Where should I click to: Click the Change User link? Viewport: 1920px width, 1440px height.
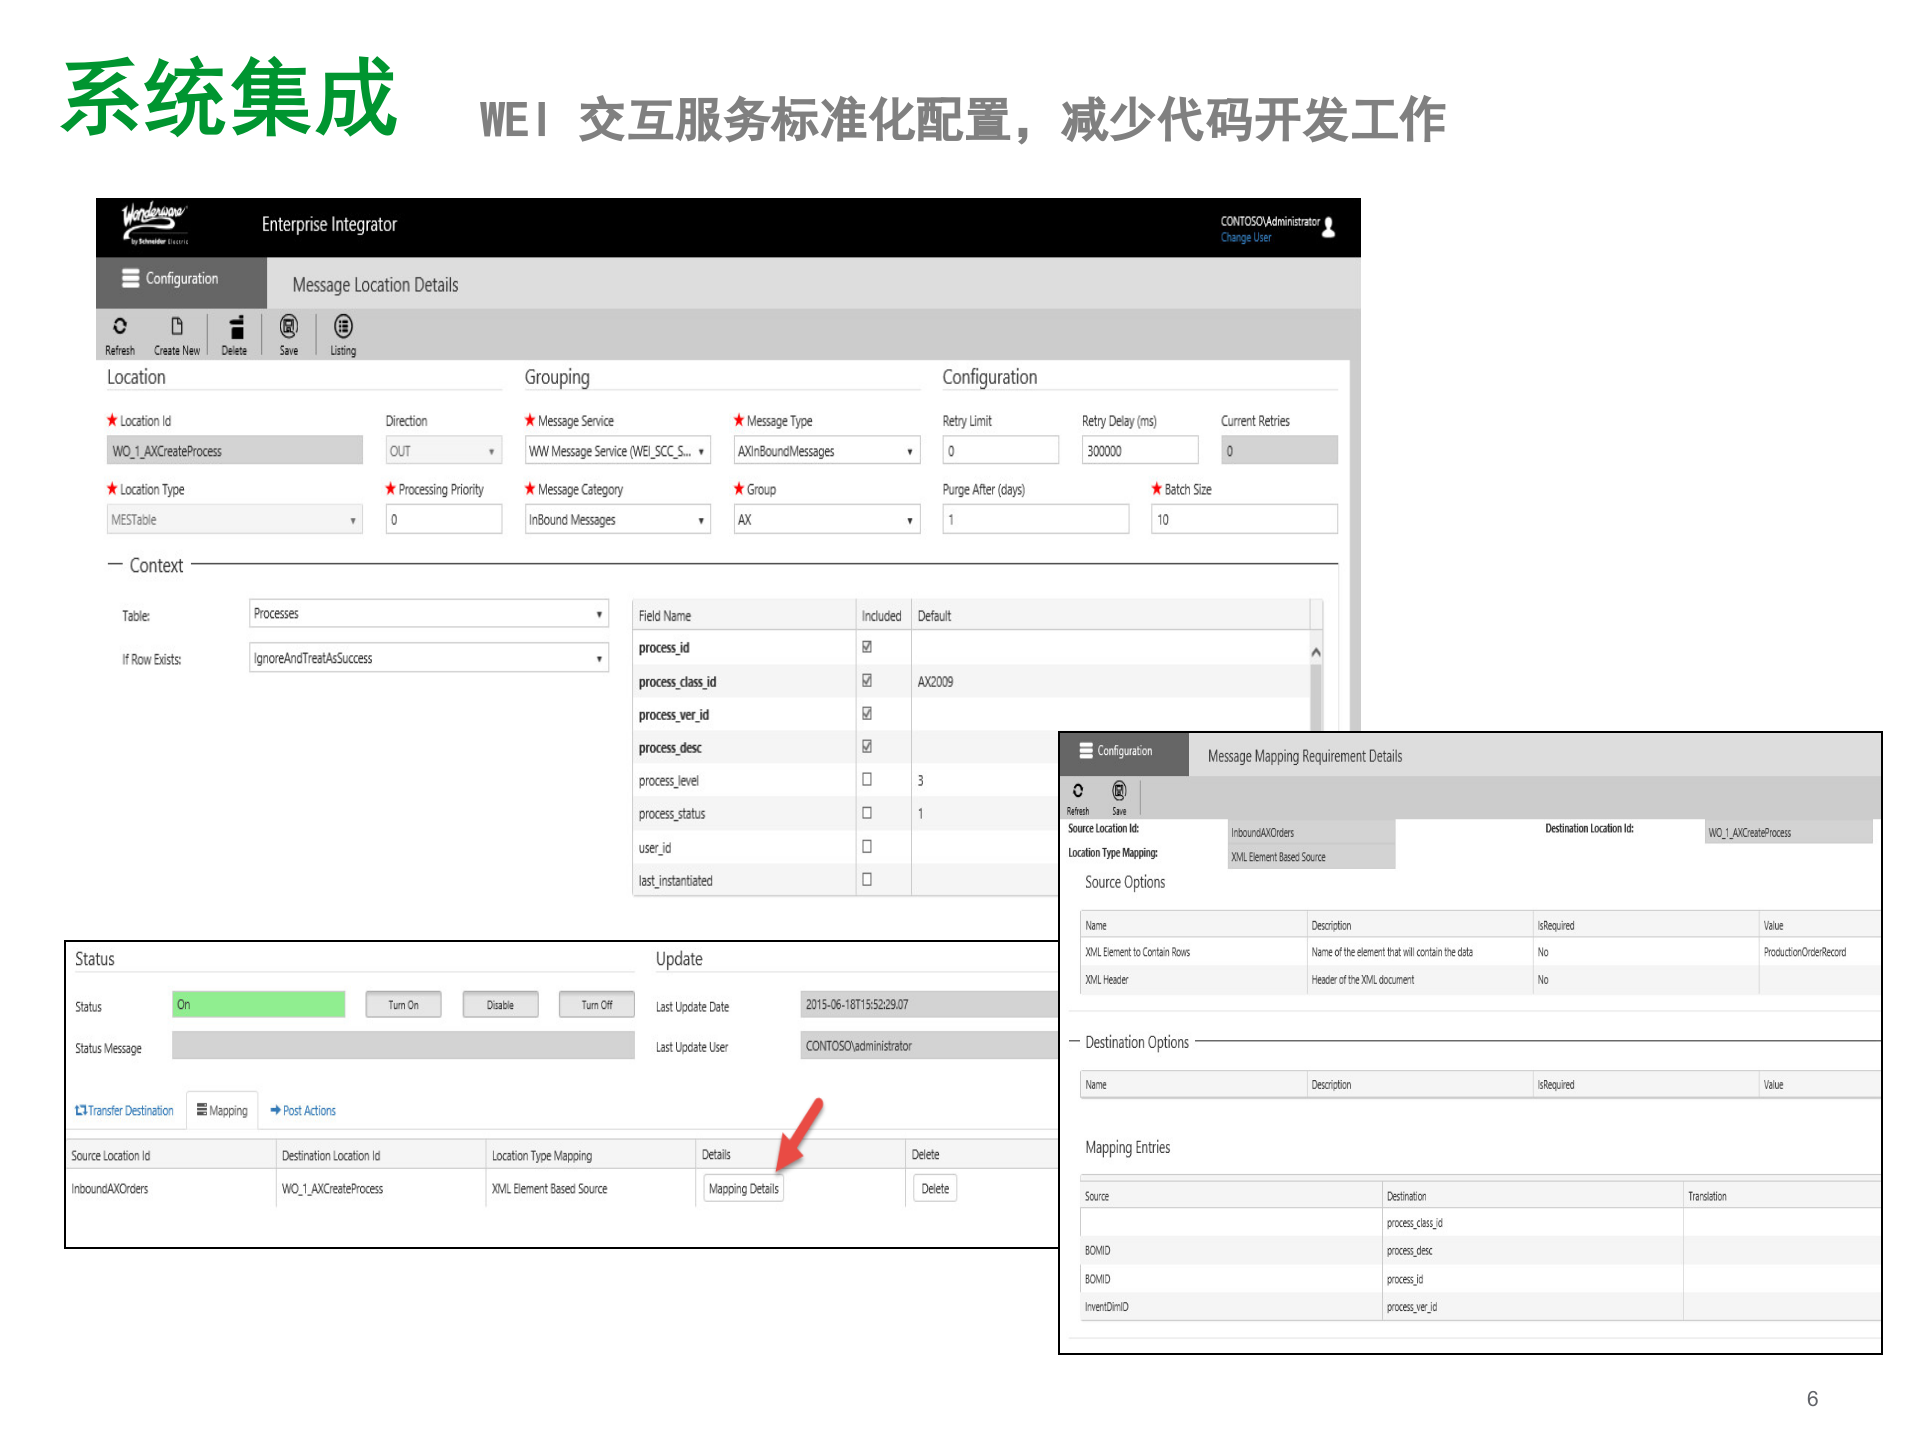point(1245,237)
